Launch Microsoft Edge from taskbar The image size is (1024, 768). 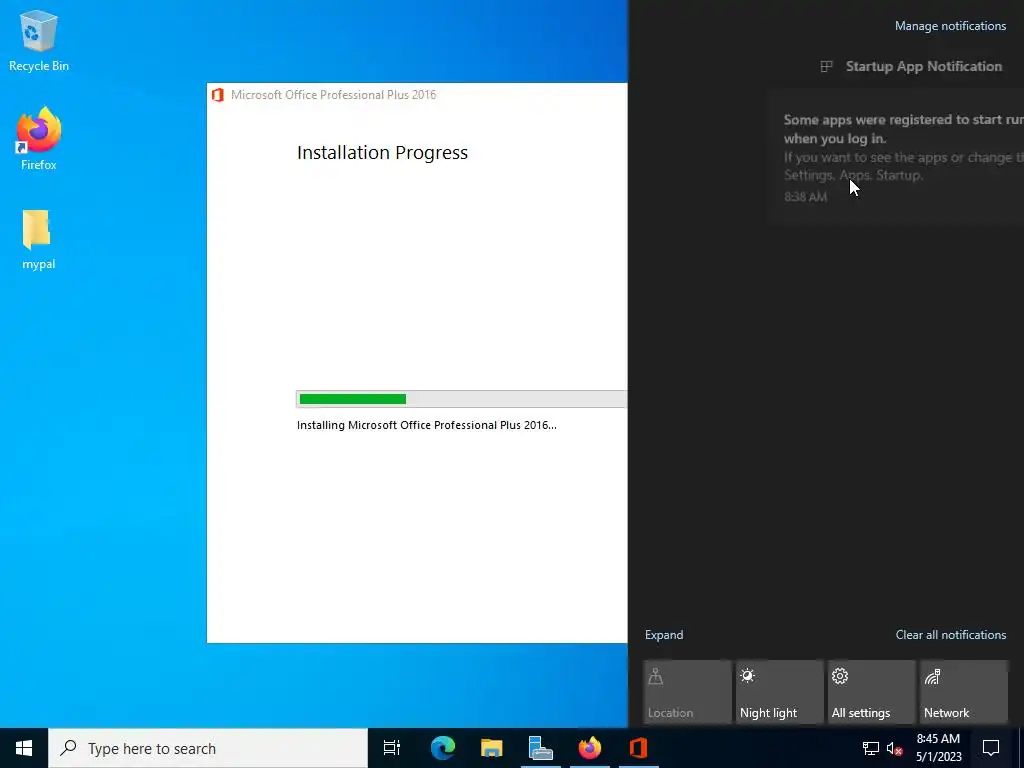[443, 748]
